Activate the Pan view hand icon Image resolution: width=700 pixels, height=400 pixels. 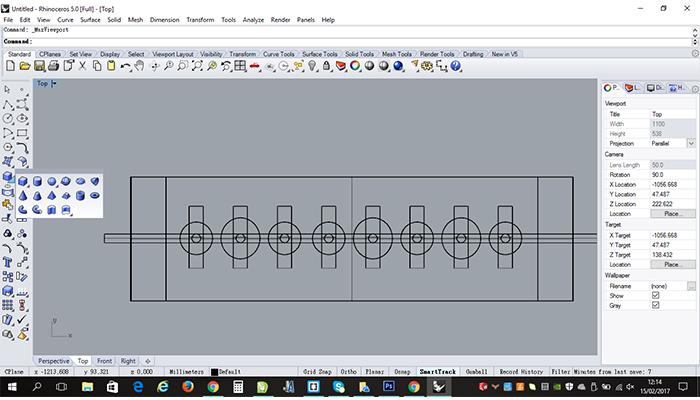pos(140,66)
